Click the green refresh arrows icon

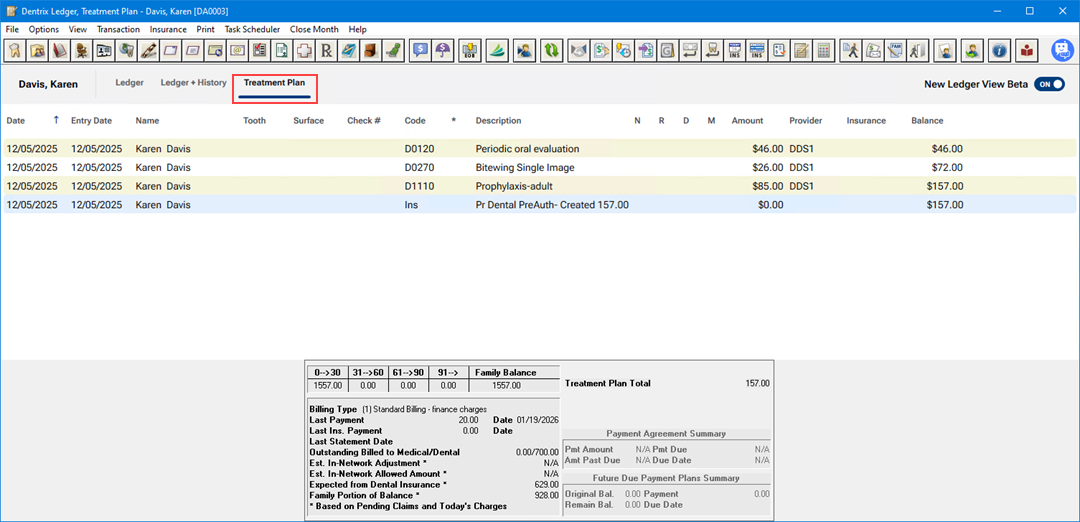coord(550,50)
